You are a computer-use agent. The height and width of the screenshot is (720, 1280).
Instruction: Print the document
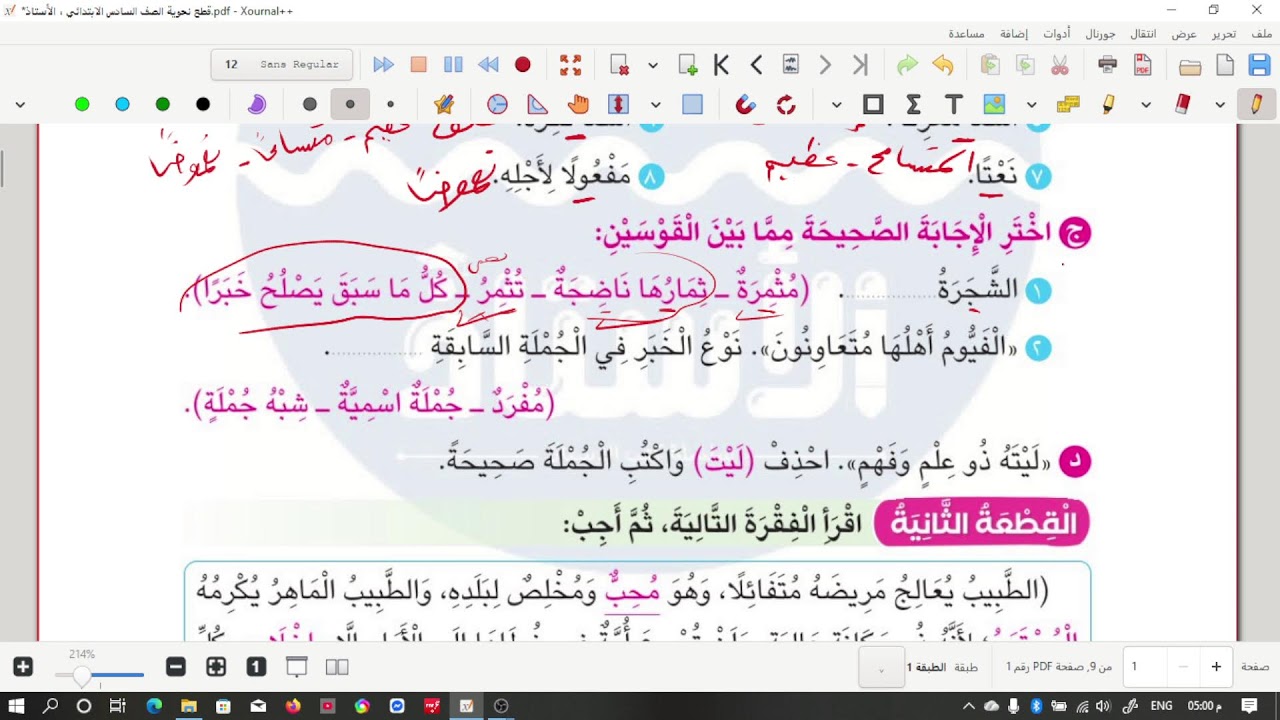1108,66
